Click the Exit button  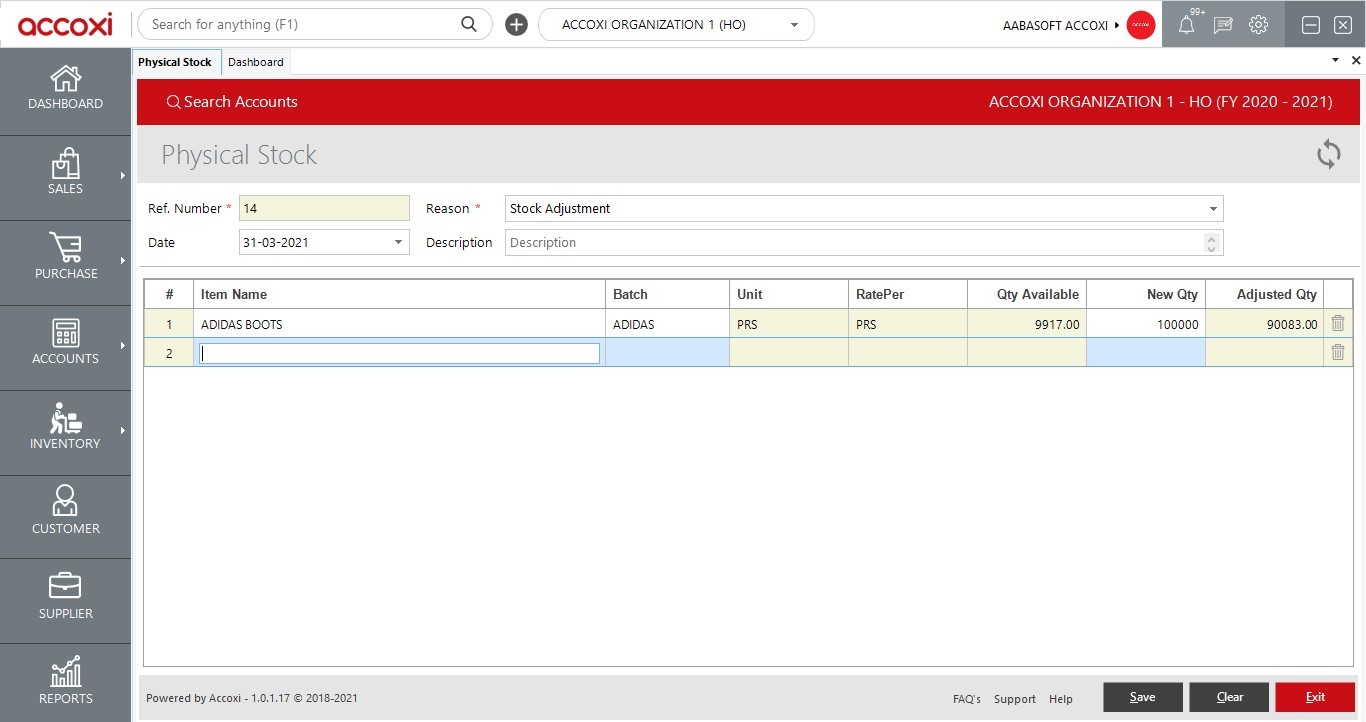[x=1316, y=697]
